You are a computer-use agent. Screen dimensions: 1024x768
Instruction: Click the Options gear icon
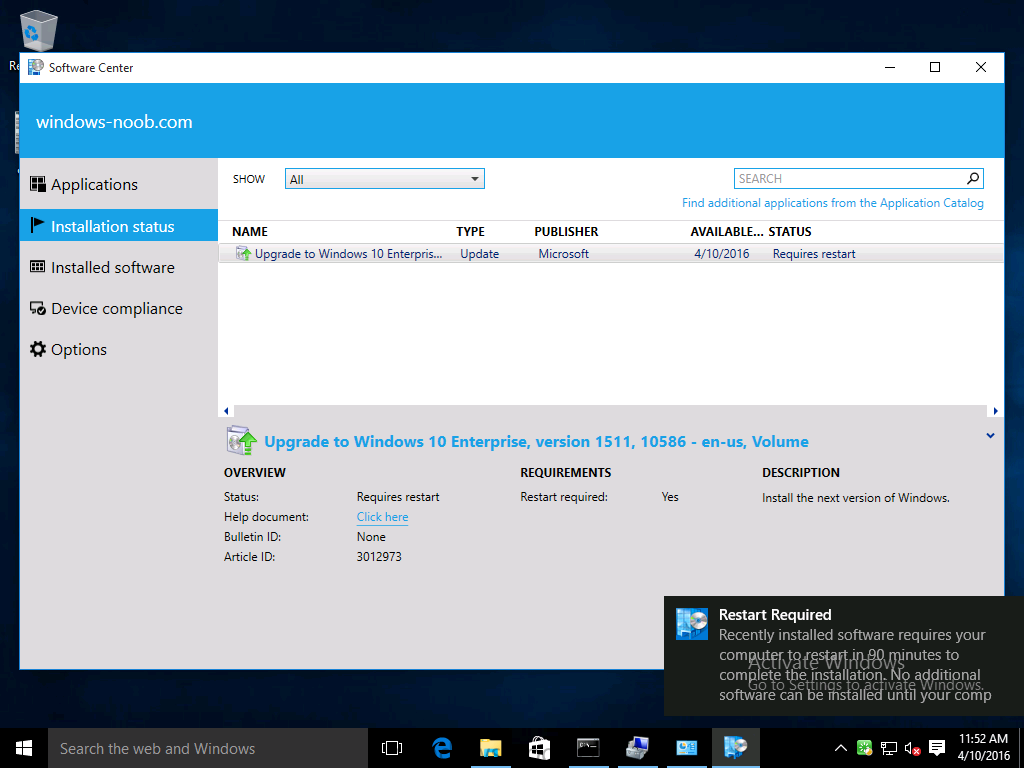pos(38,349)
